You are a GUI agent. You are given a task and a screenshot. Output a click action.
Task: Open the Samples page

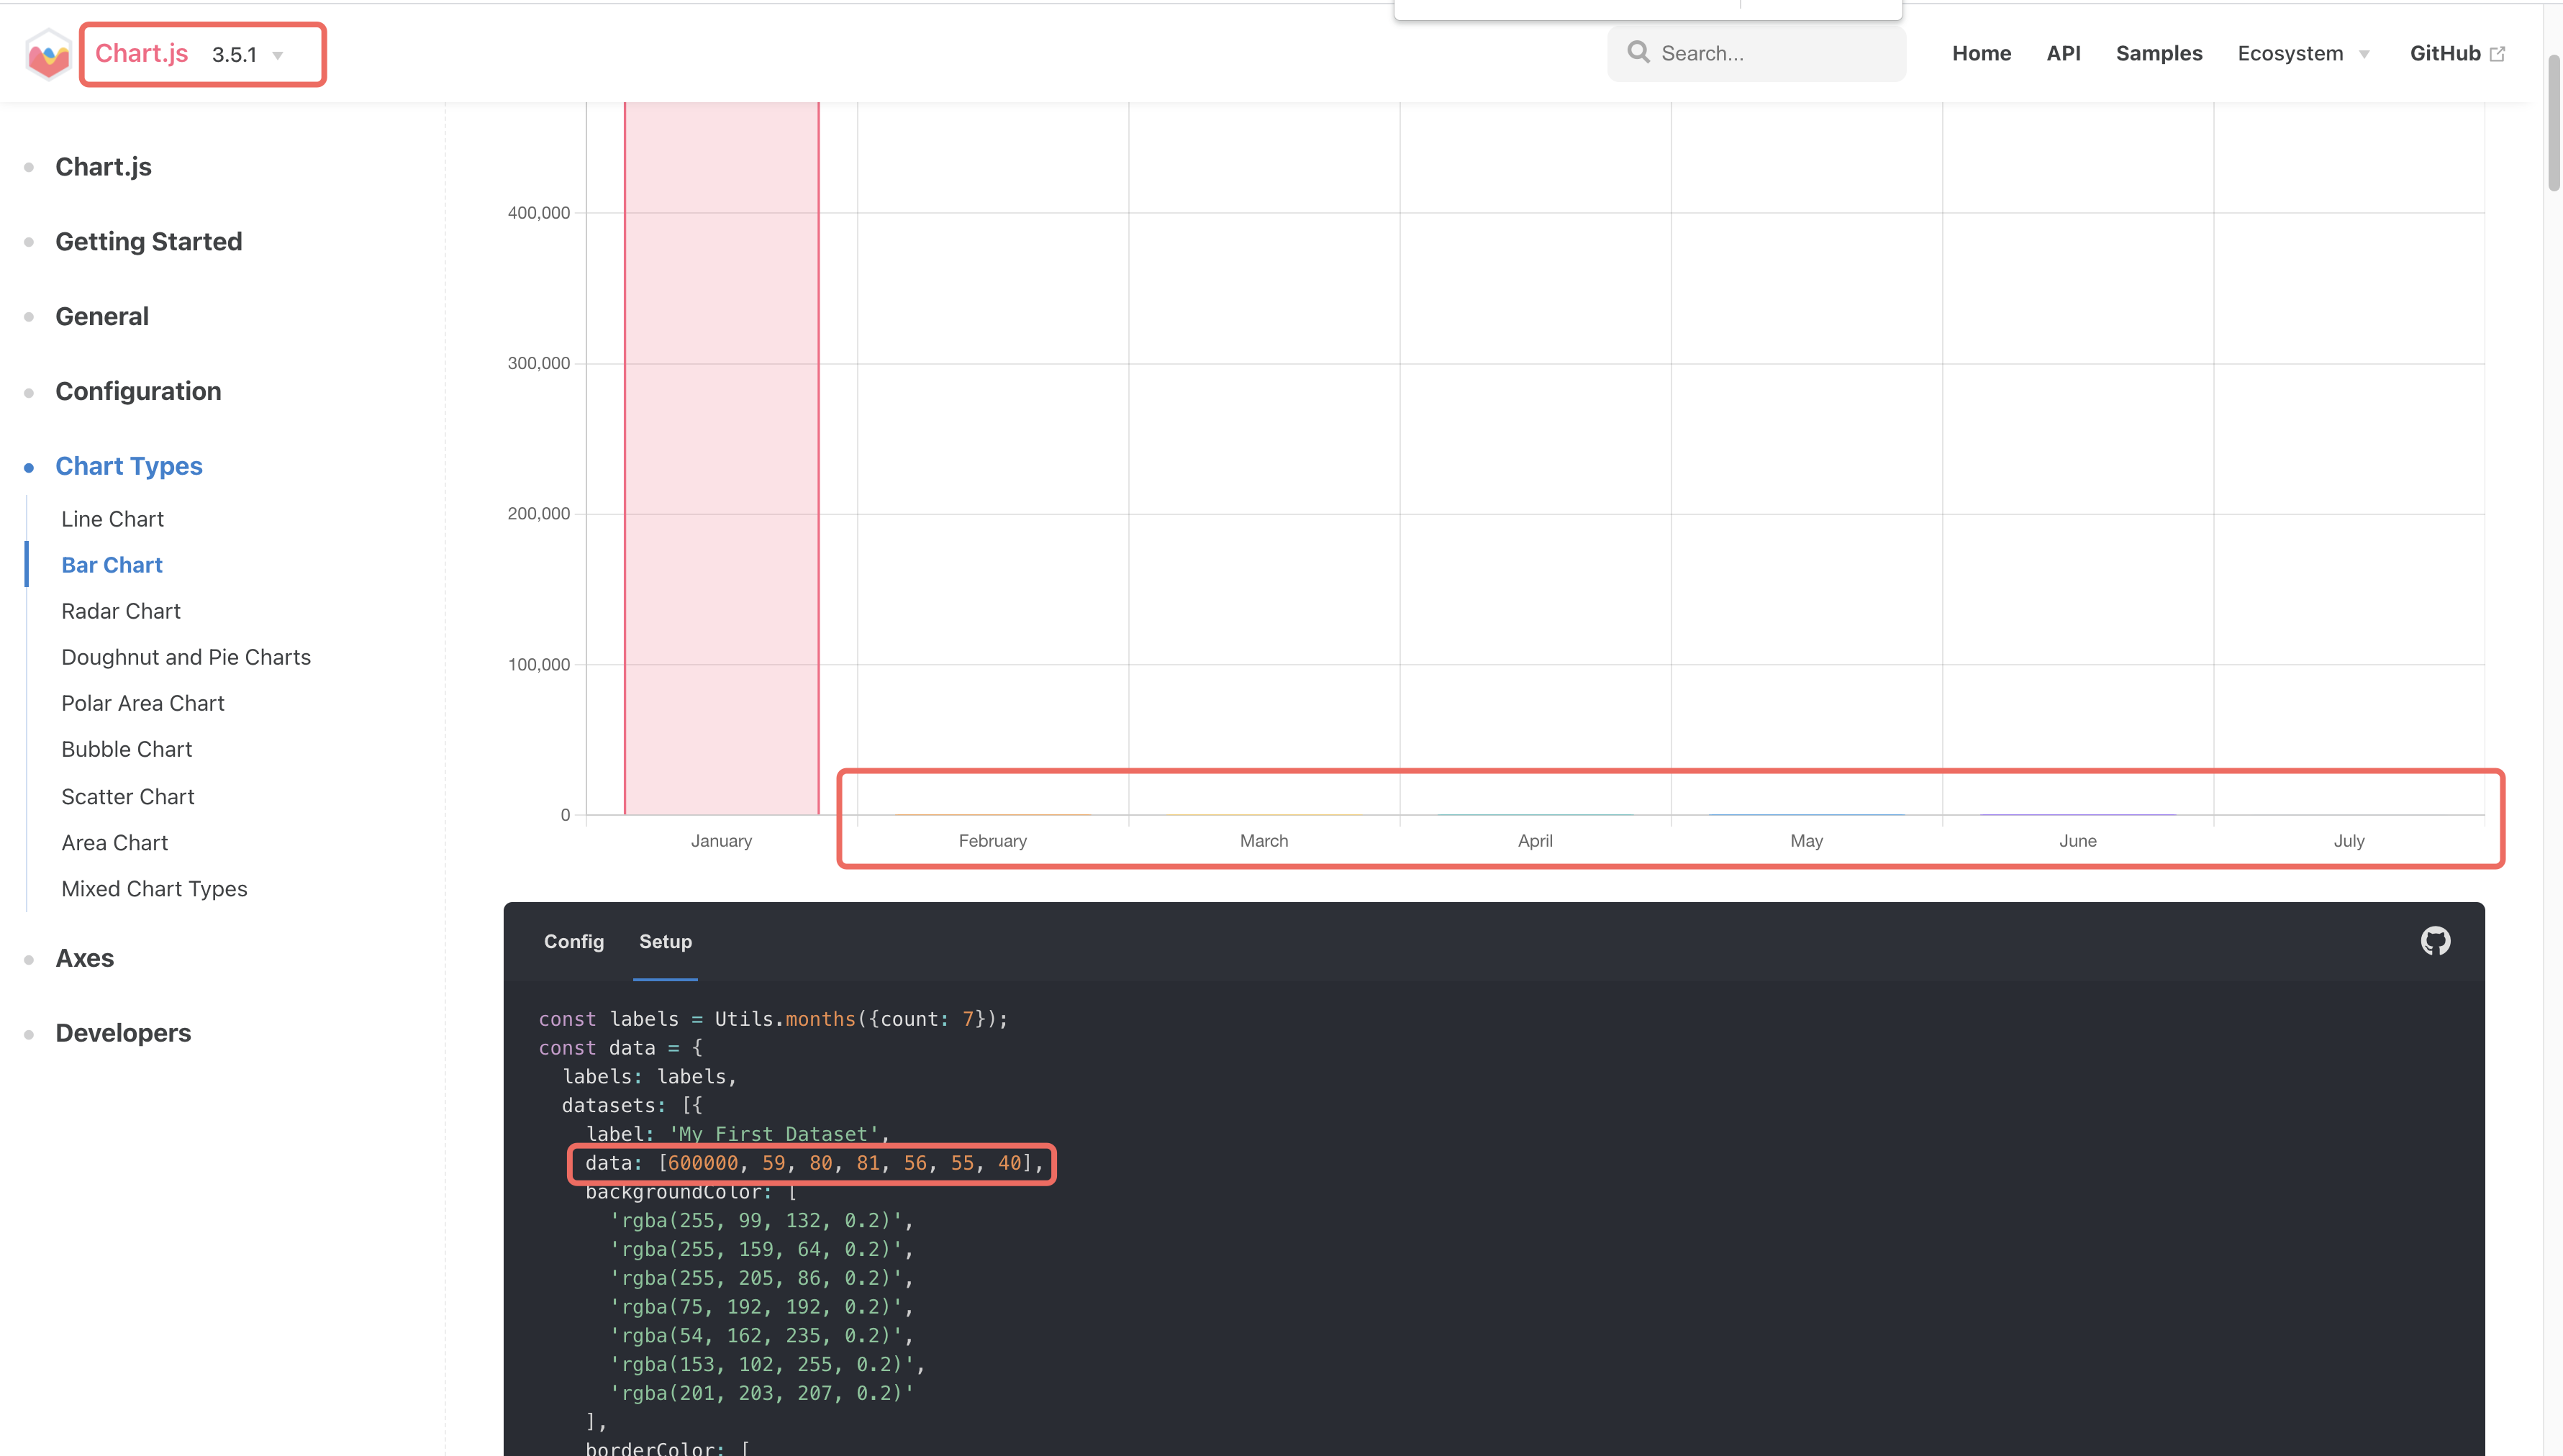pos(2158,53)
